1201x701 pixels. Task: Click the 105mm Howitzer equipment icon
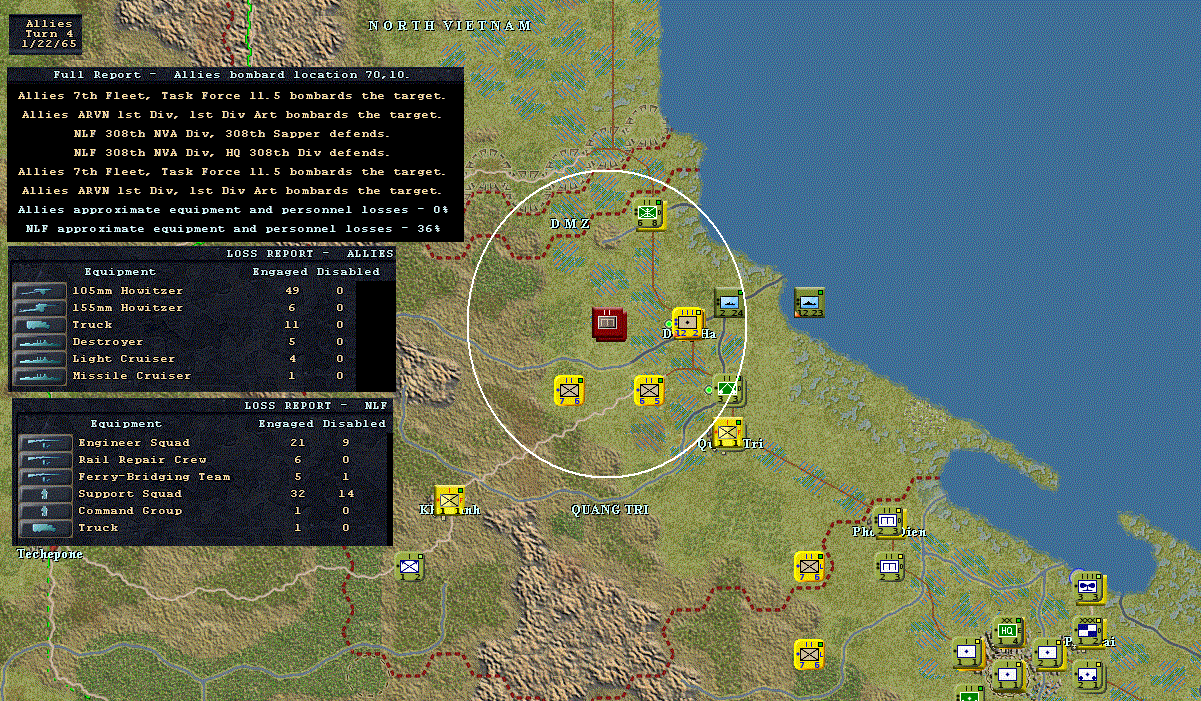pyautogui.click(x=38, y=291)
